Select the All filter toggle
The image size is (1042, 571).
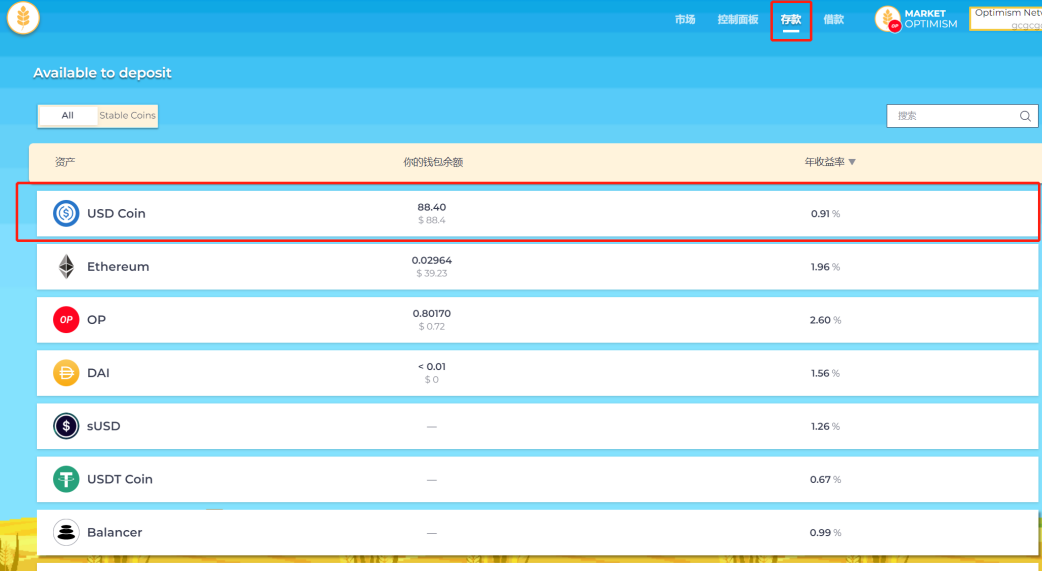(x=67, y=116)
